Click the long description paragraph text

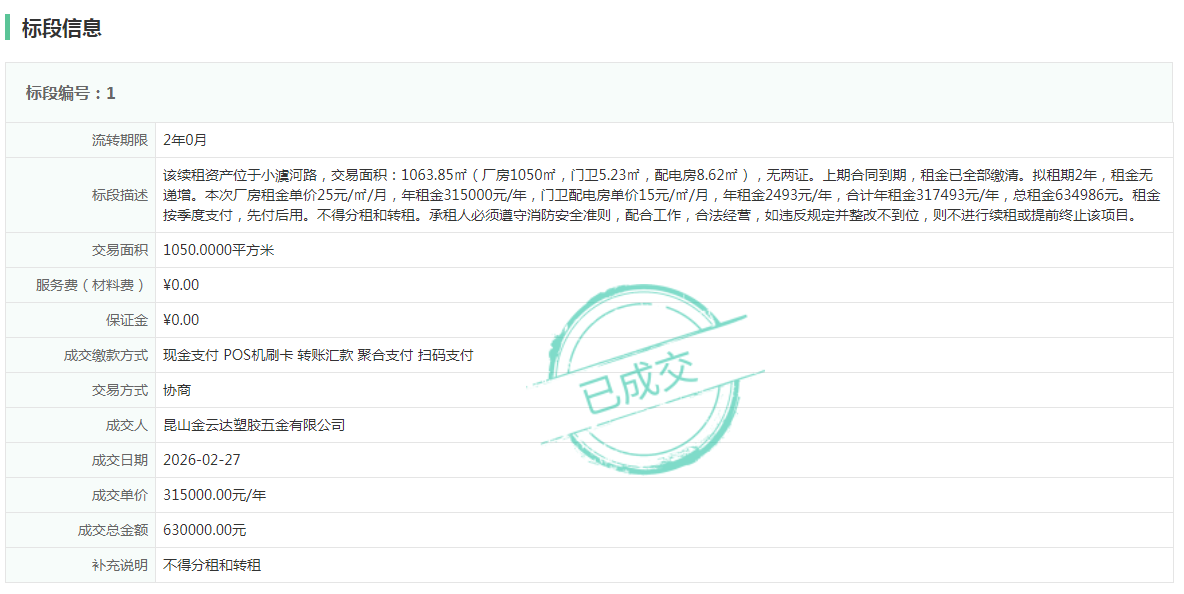tap(660, 195)
